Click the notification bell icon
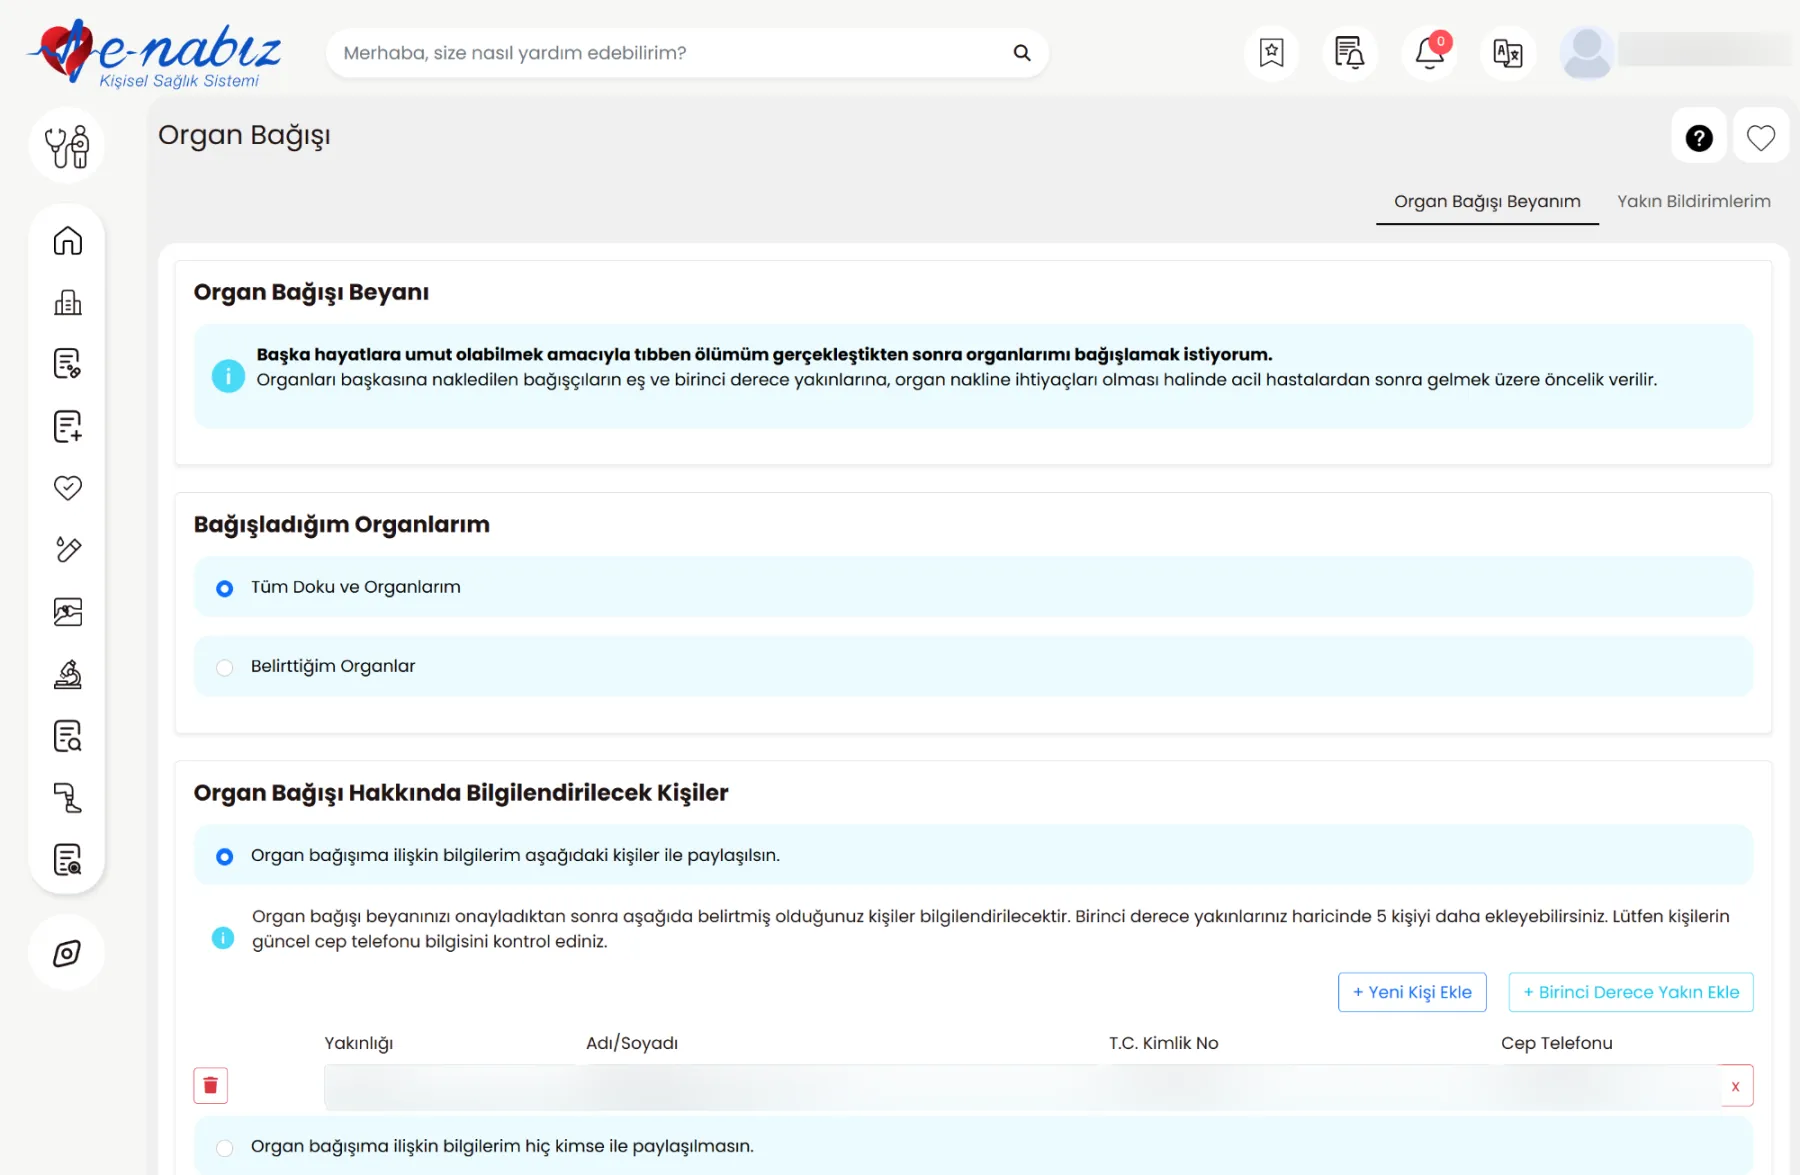 tap(1429, 53)
